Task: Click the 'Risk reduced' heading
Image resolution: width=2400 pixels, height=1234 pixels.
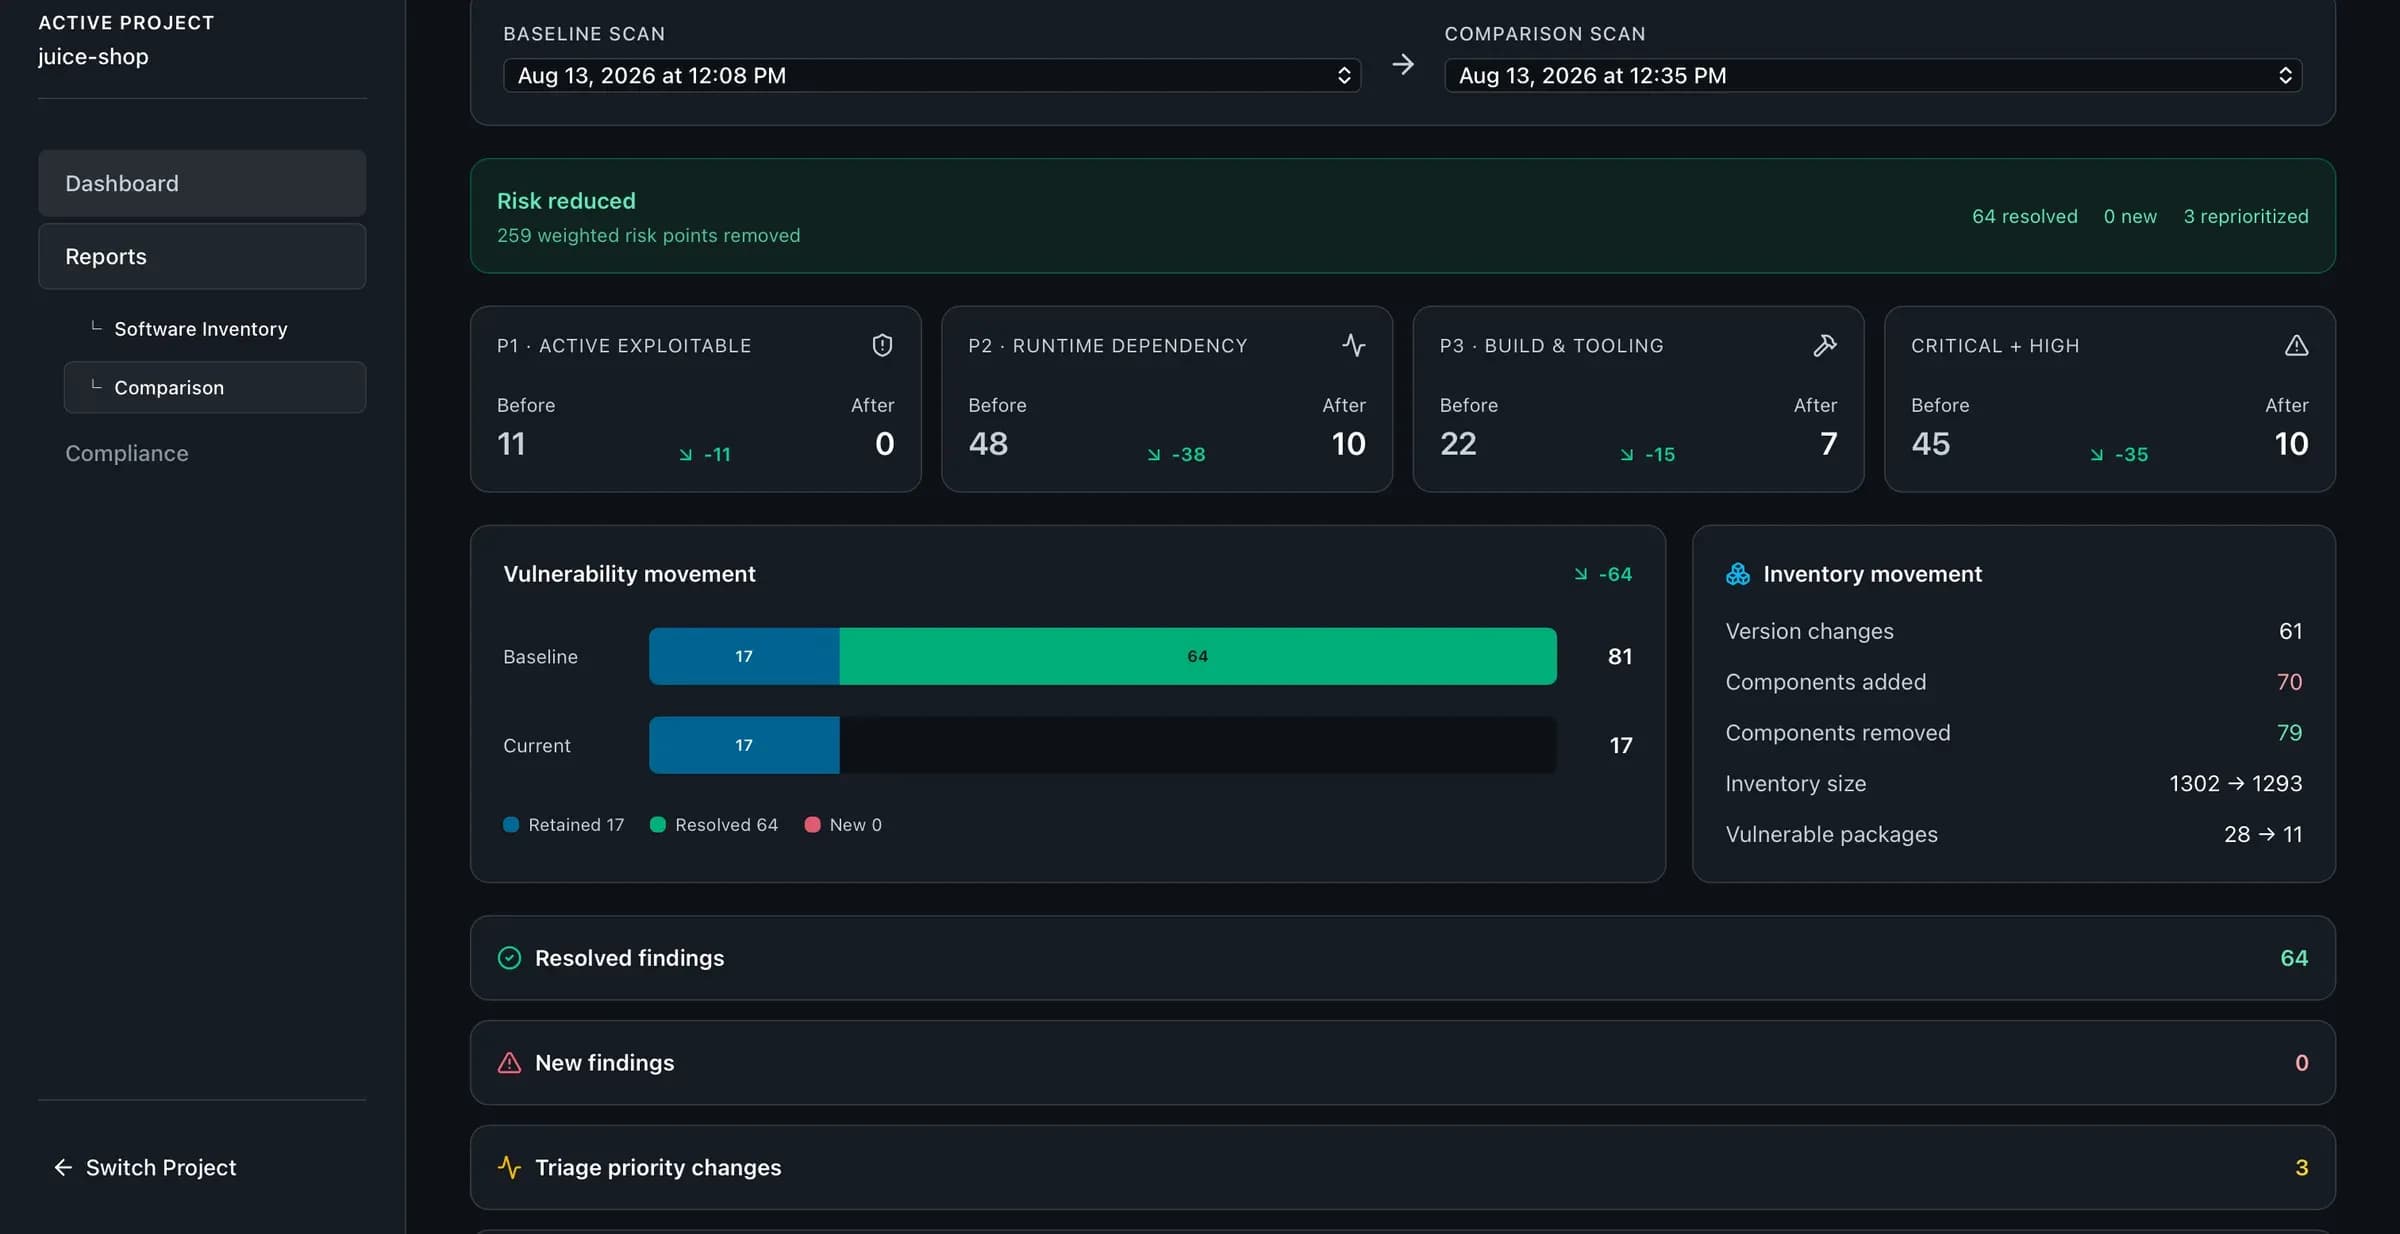Action: [x=566, y=201]
